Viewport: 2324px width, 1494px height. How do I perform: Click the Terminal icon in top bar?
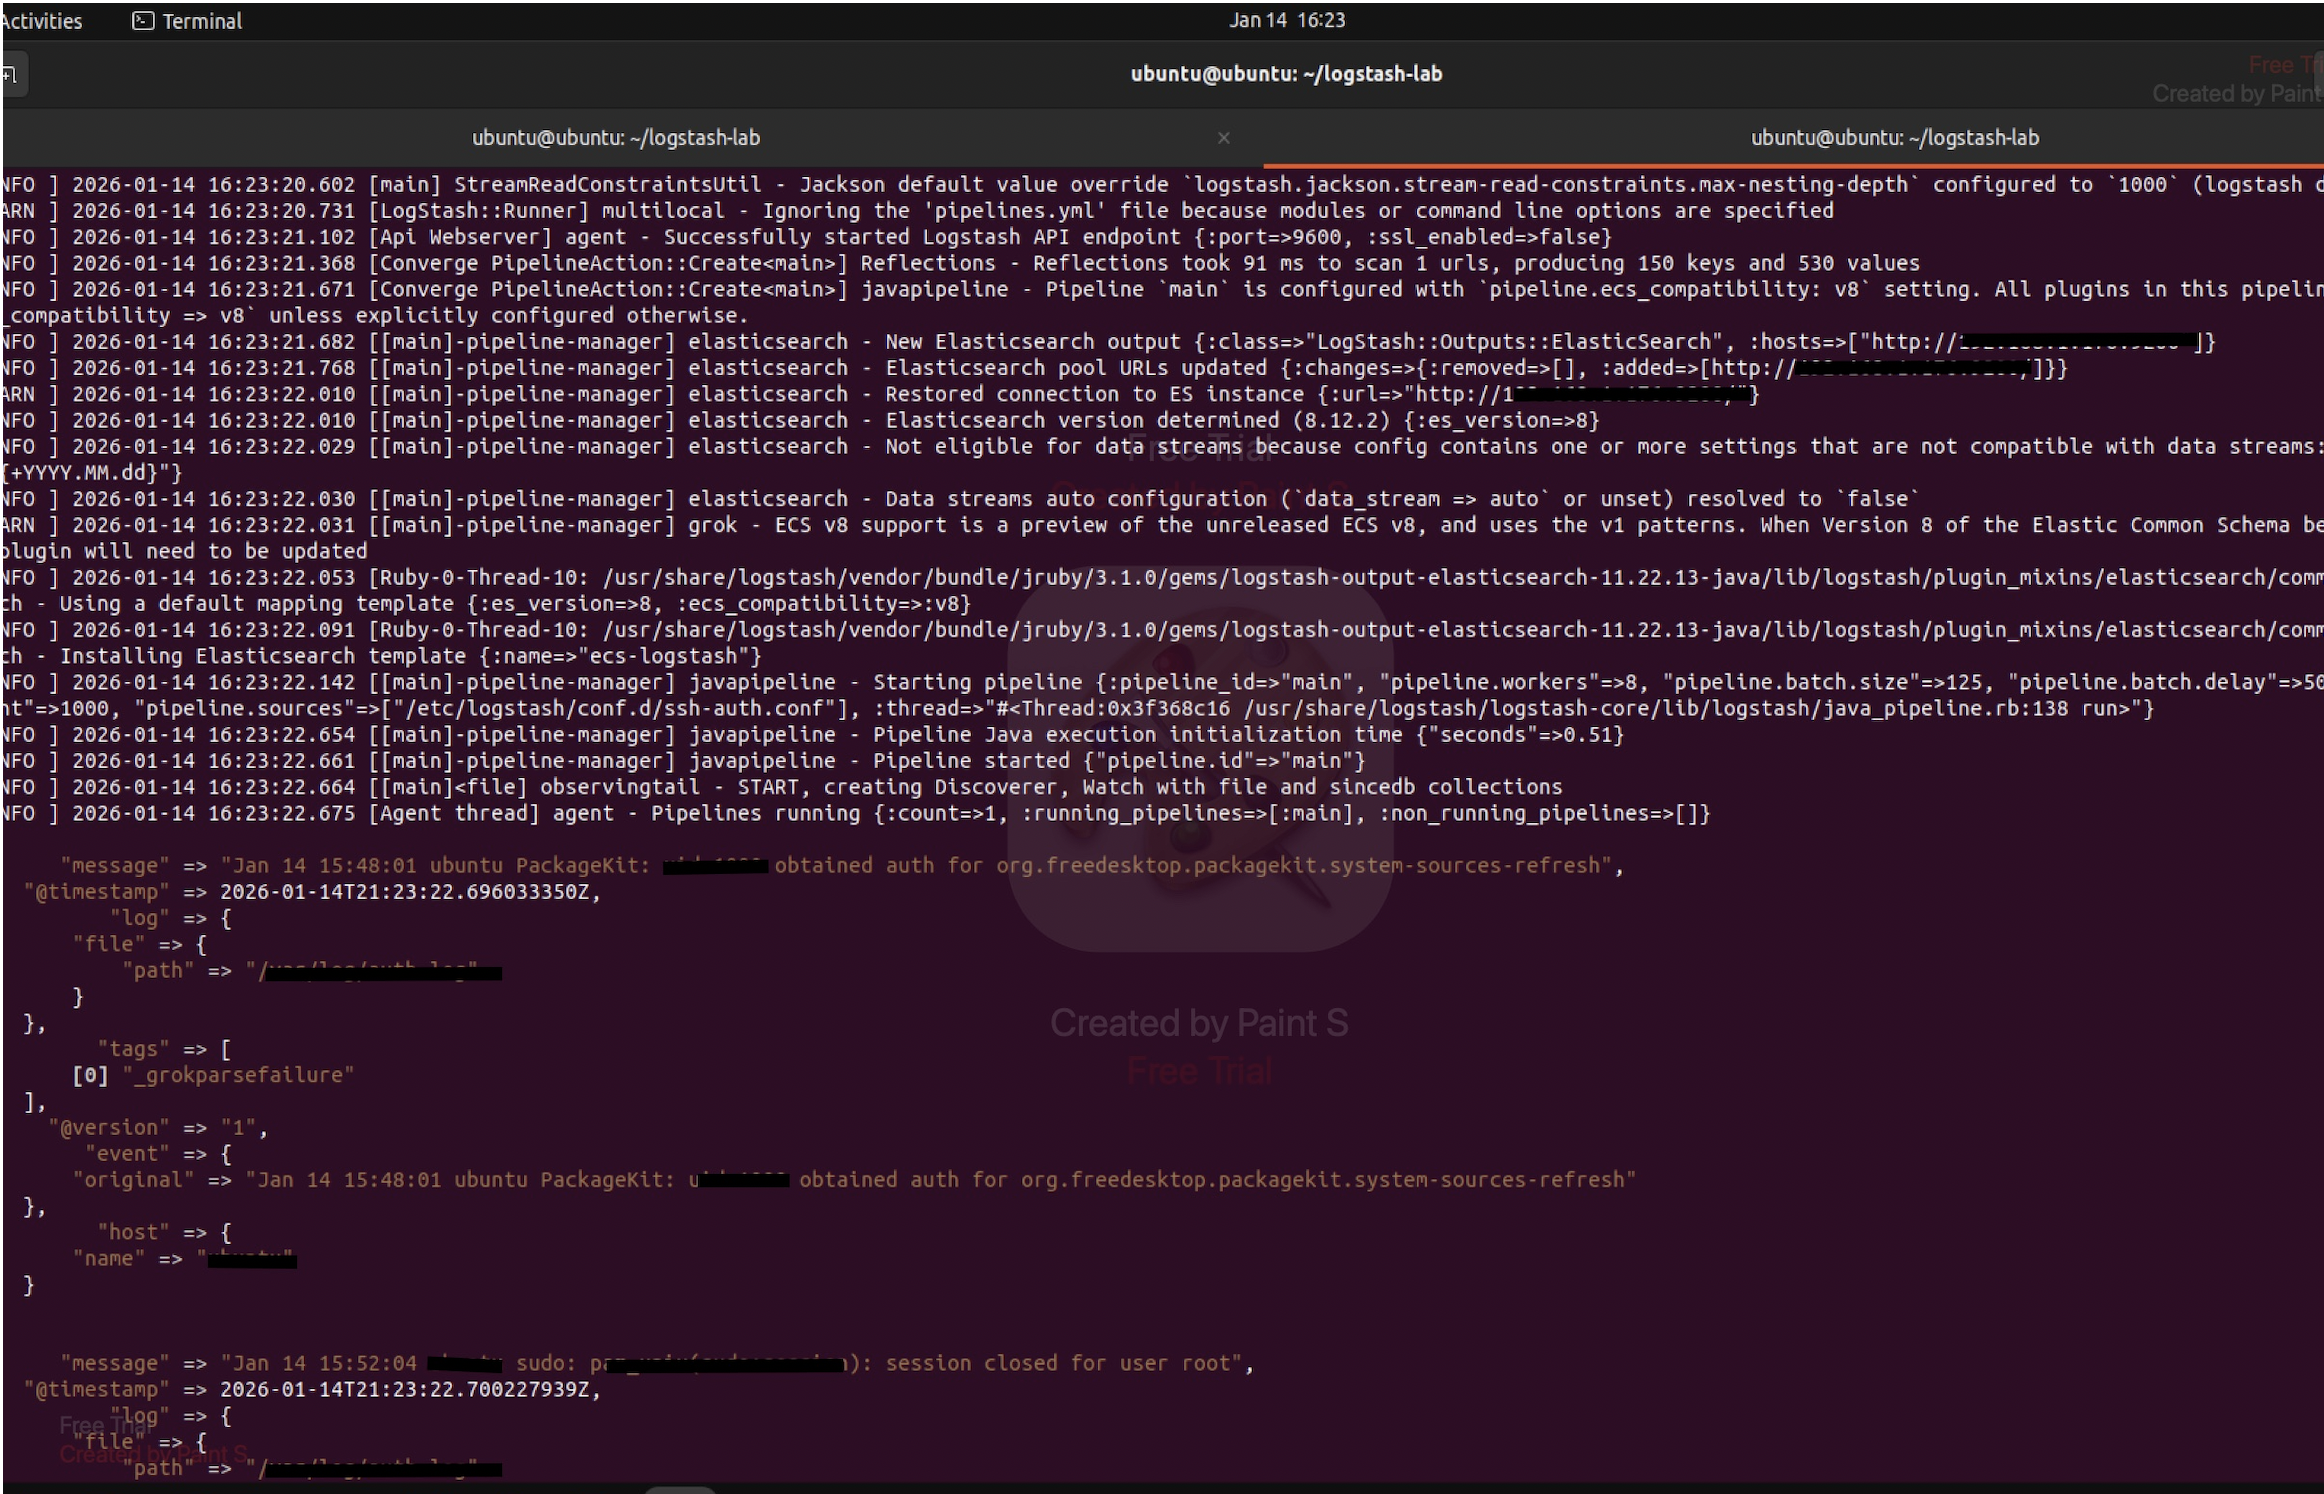tap(143, 21)
